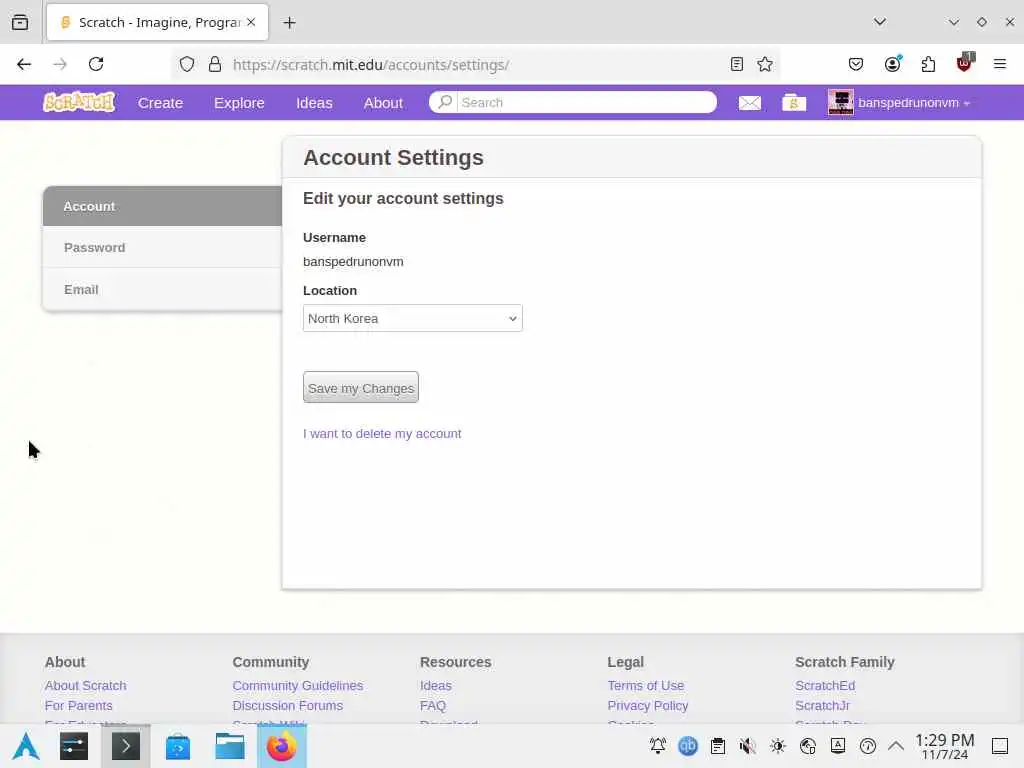Open the file manager taskbar icon
1024x768 pixels.
[x=230, y=746]
